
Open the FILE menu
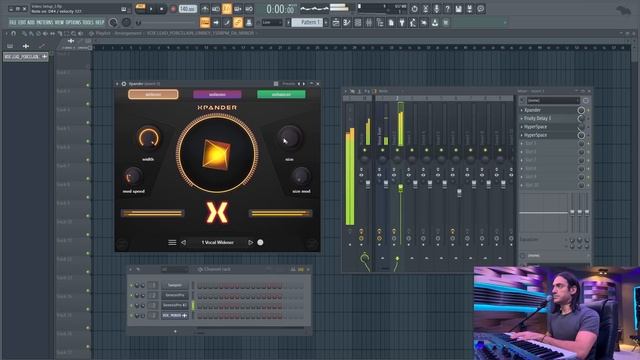pos(13,22)
